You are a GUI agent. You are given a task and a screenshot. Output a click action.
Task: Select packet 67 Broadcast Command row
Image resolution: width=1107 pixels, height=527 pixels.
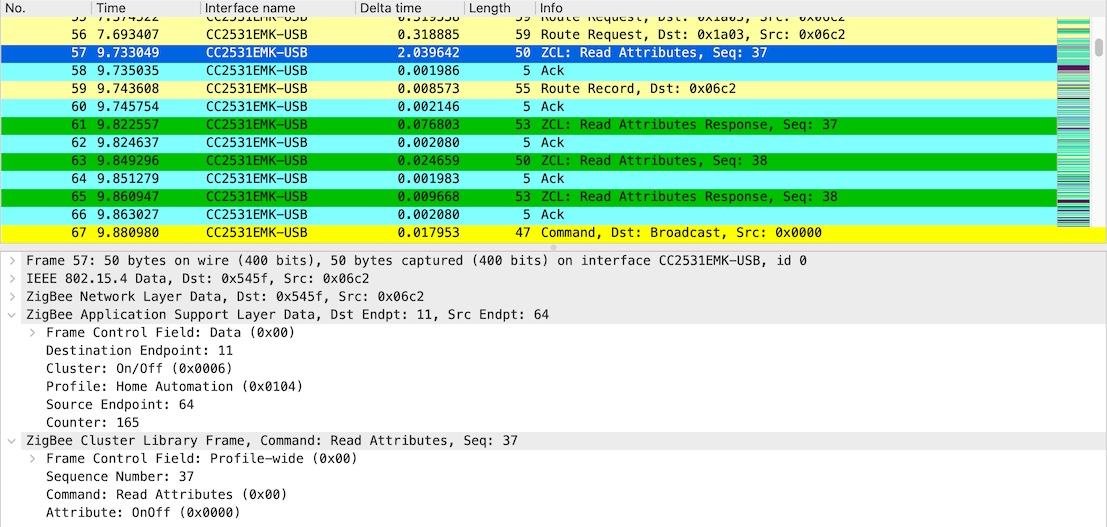click(528, 233)
